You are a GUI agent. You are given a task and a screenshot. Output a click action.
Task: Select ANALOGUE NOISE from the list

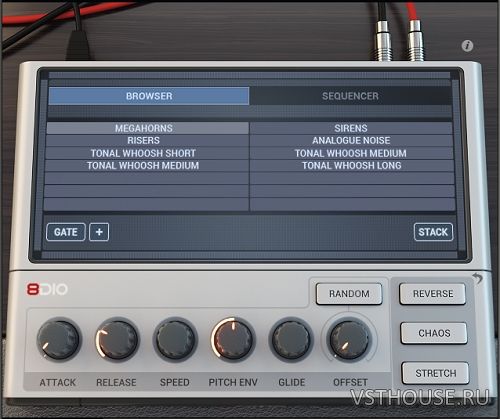pyautogui.click(x=351, y=141)
